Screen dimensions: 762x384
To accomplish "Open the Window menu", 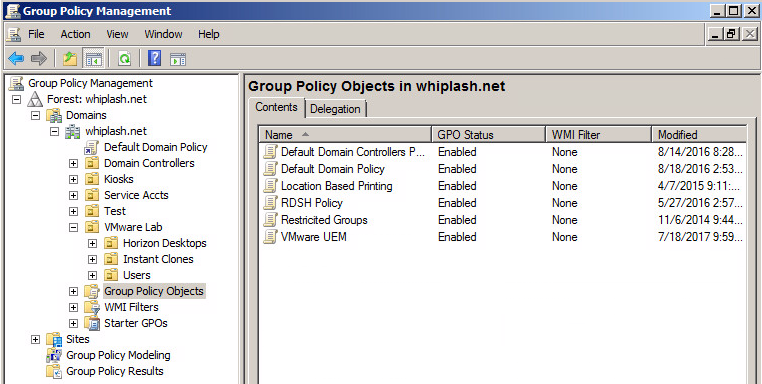I will [x=163, y=34].
